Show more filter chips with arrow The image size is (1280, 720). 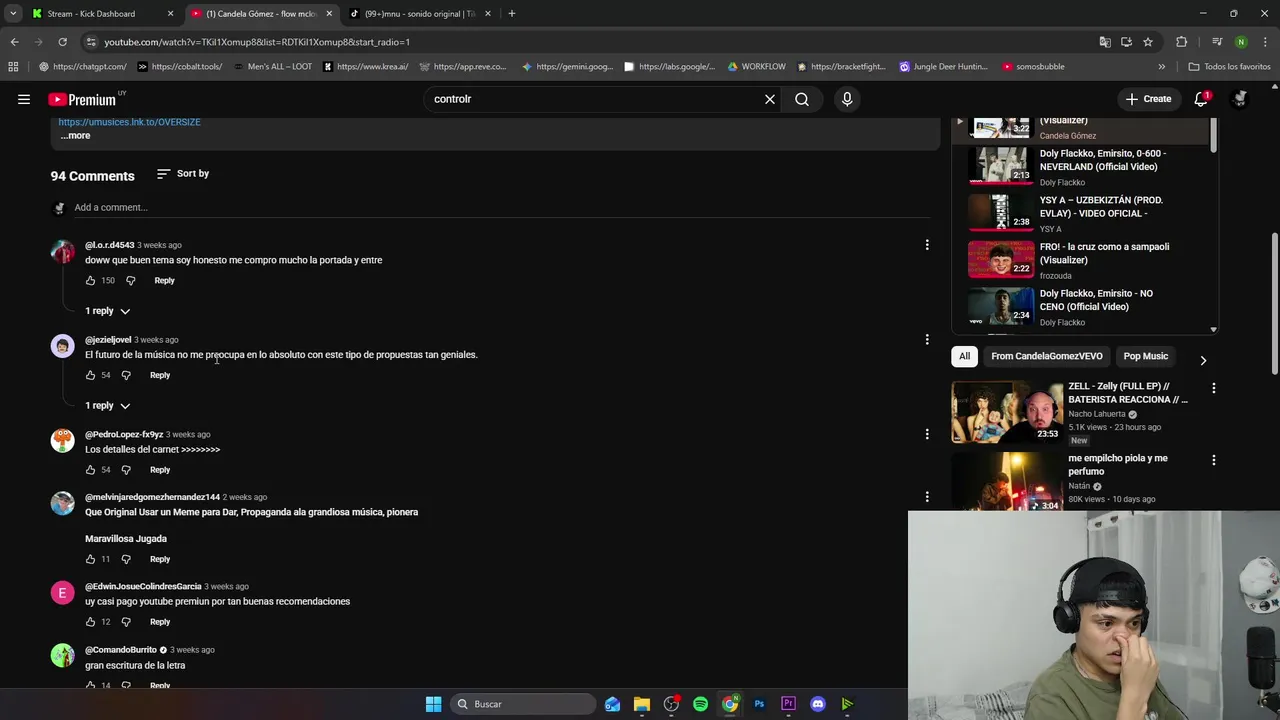pyautogui.click(x=1203, y=360)
